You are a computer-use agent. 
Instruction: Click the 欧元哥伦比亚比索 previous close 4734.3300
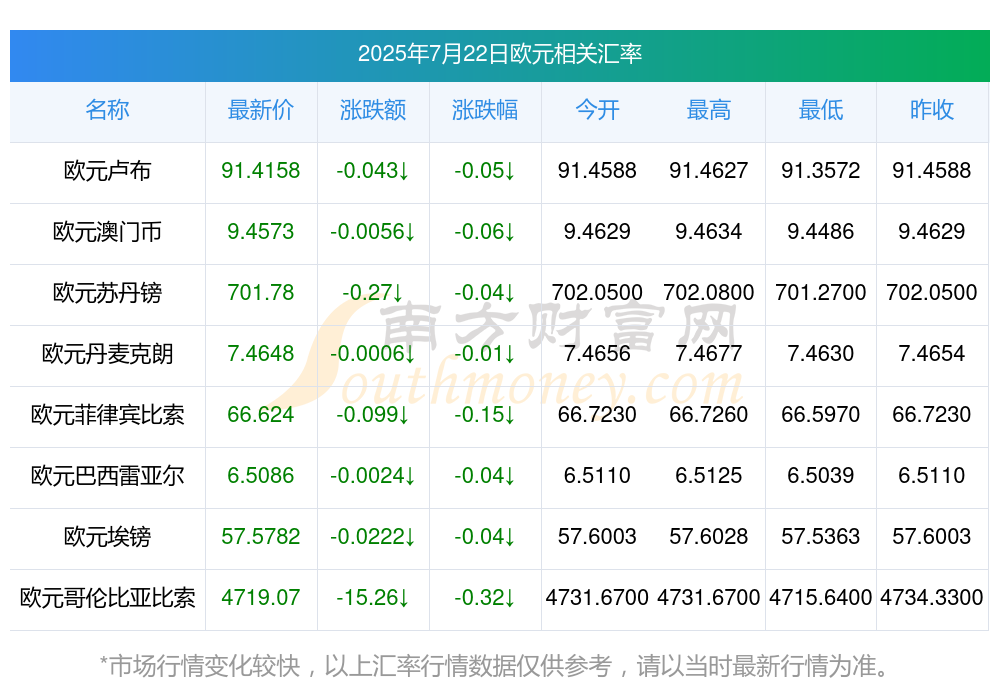(932, 598)
